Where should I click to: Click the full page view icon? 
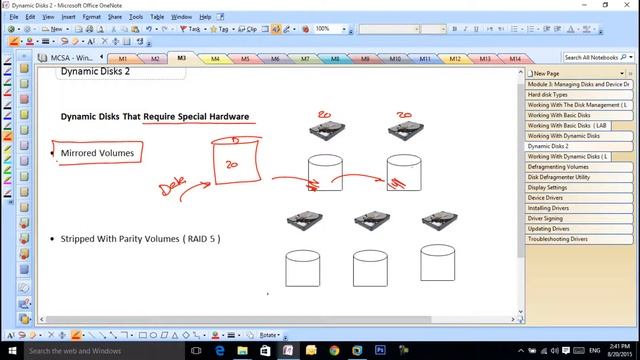click(x=265, y=29)
